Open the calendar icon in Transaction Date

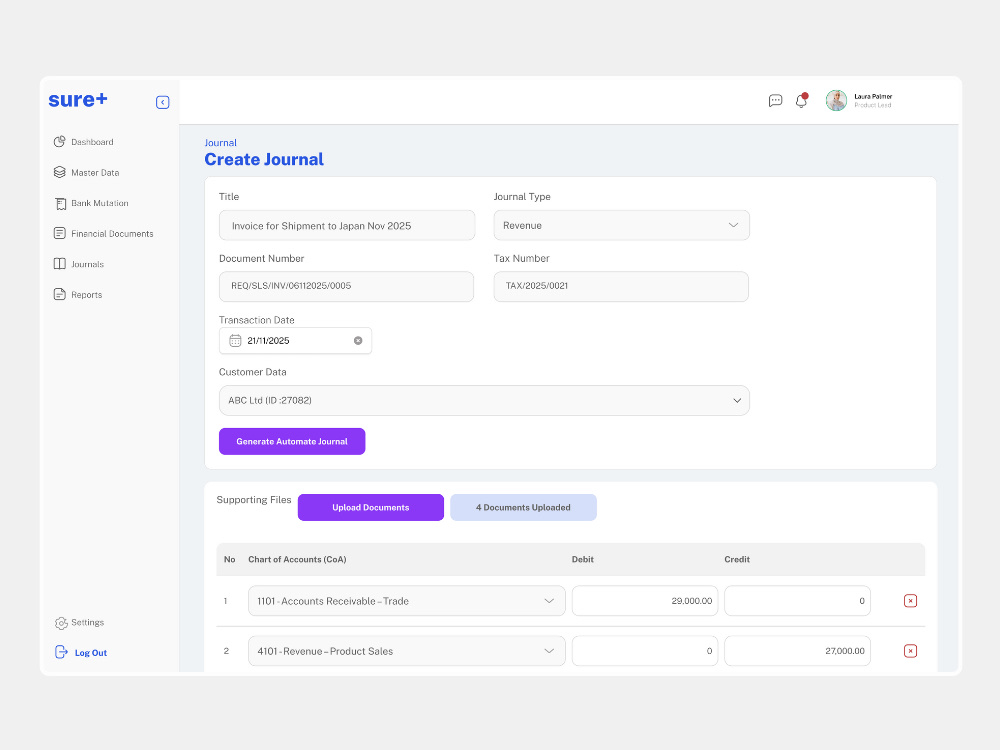235,341
